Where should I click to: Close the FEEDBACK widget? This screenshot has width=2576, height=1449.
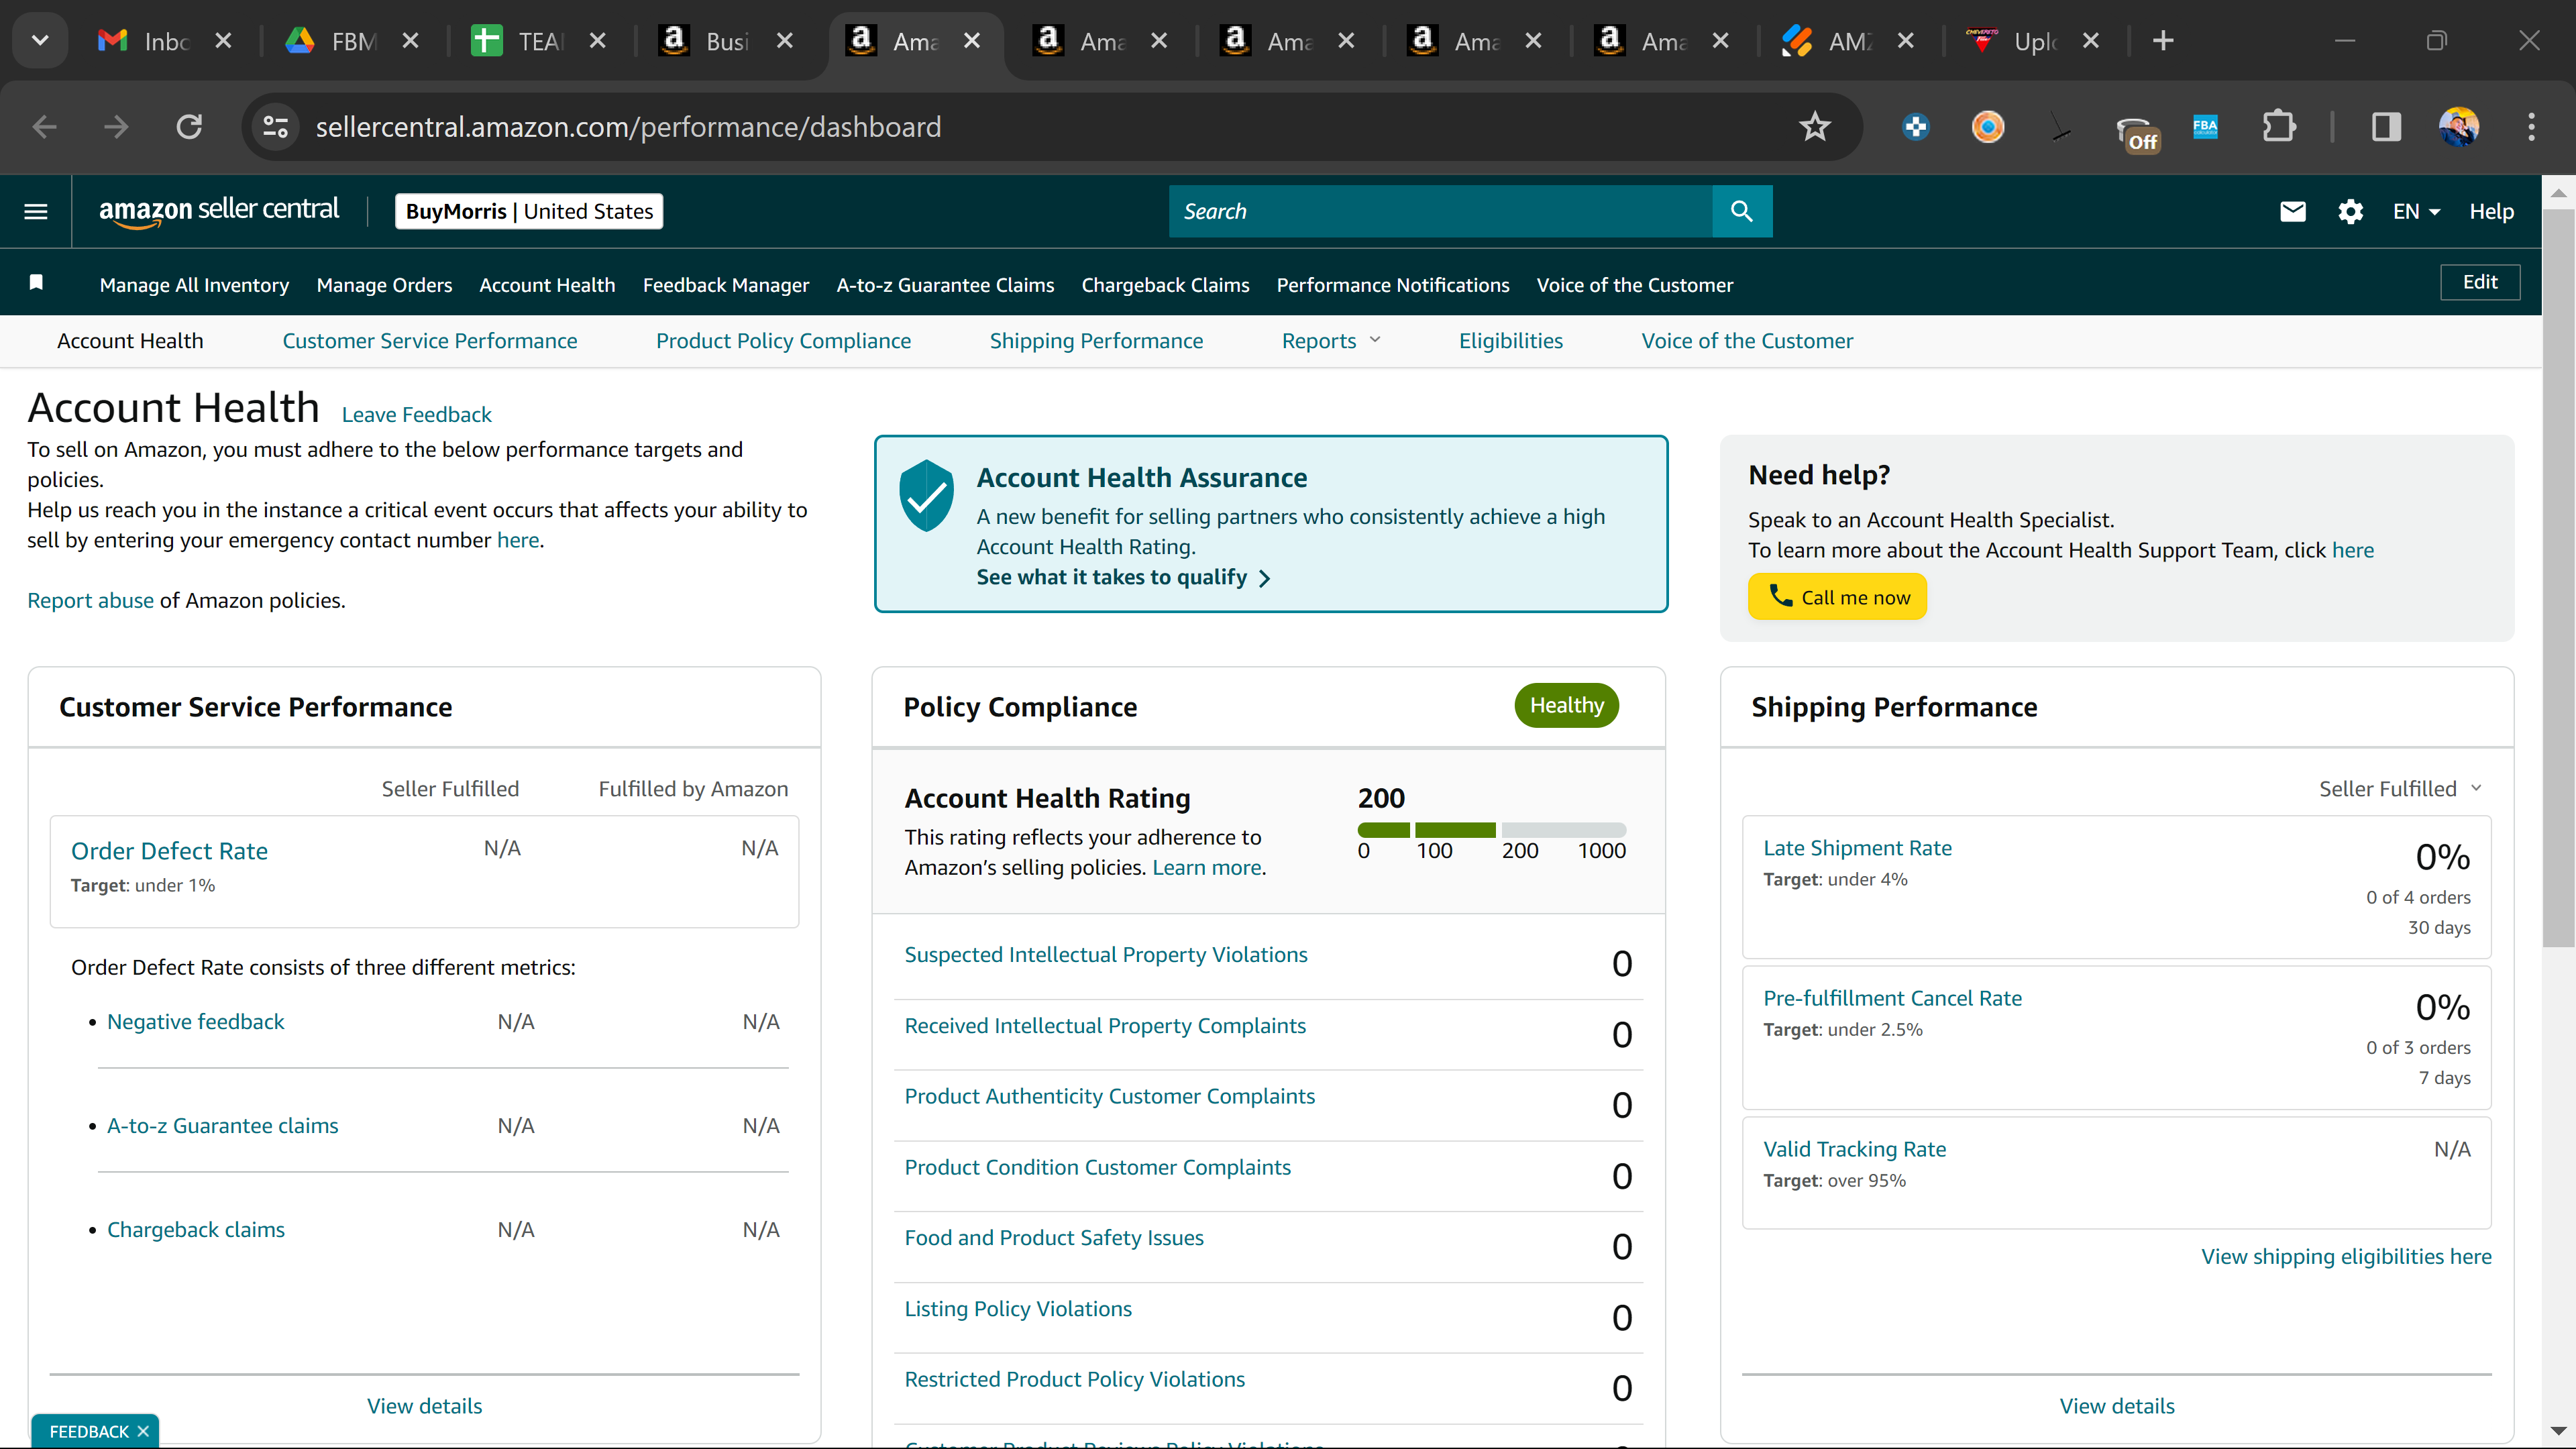[143, 1431]
